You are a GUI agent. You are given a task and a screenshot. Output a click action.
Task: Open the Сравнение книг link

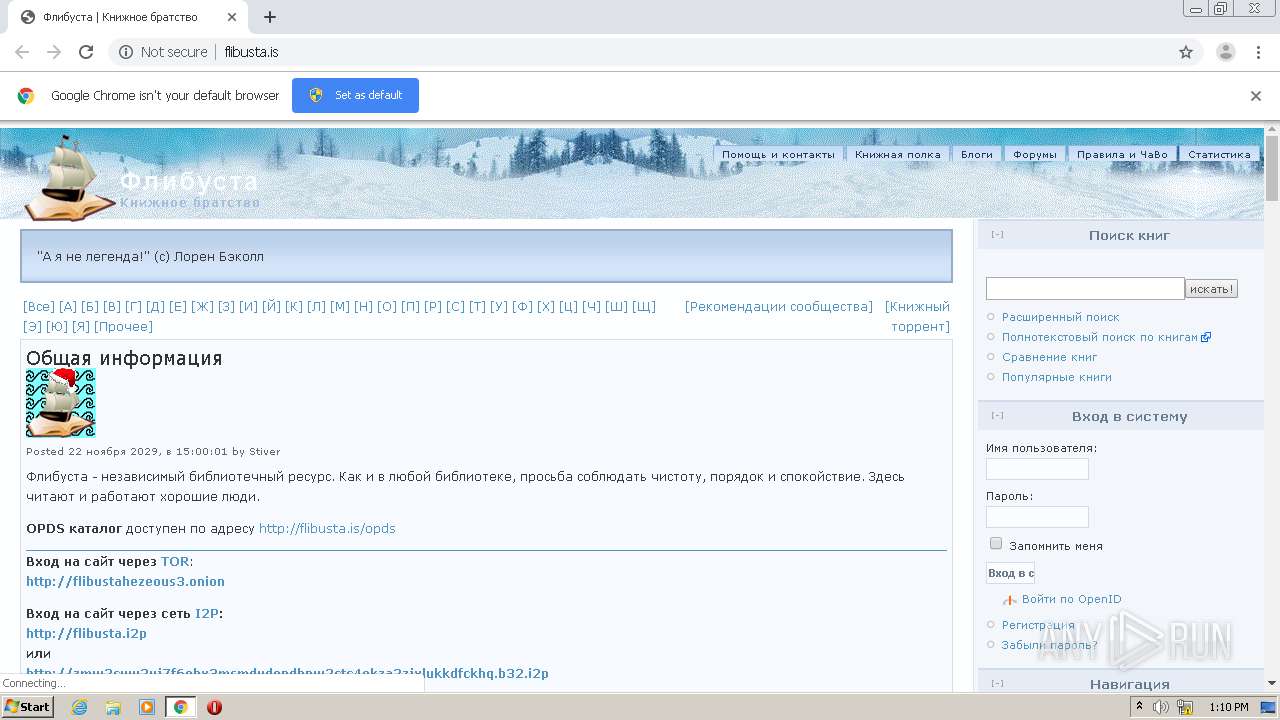click(x=1049, y=357)
